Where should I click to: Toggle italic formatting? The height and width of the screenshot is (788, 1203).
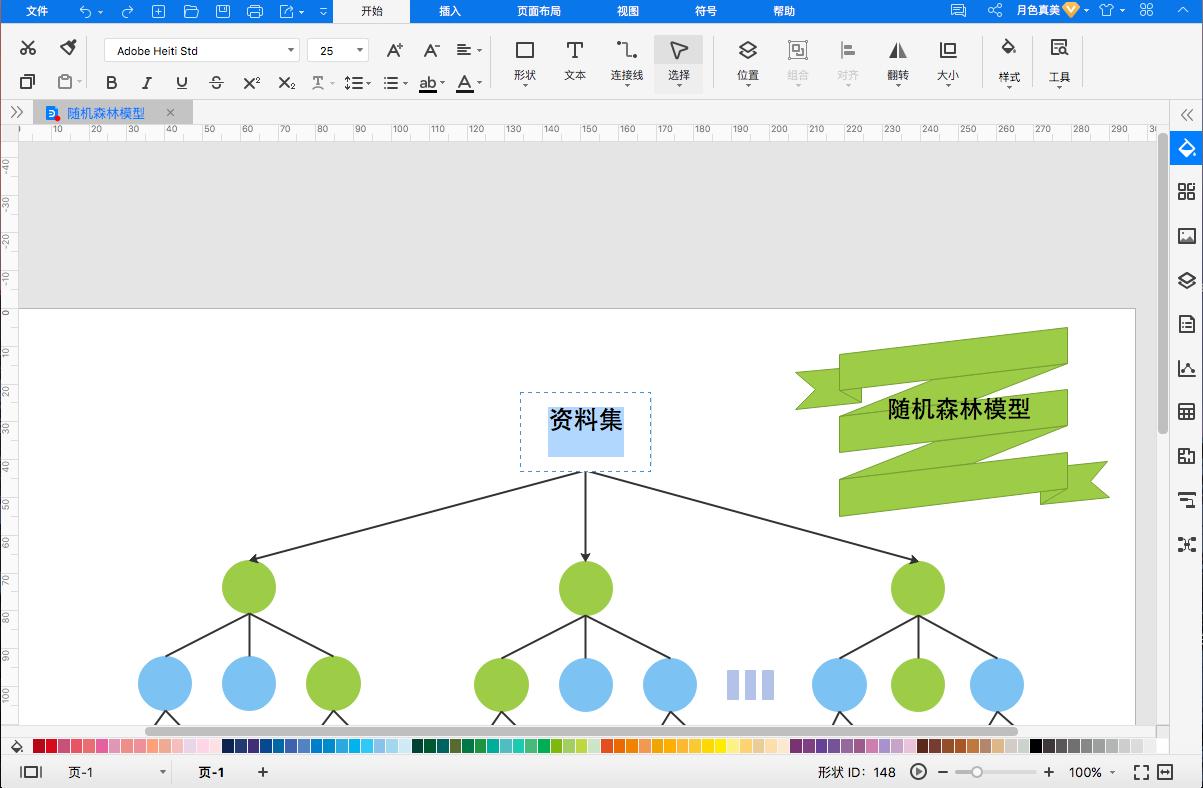(x=146, y=83)
